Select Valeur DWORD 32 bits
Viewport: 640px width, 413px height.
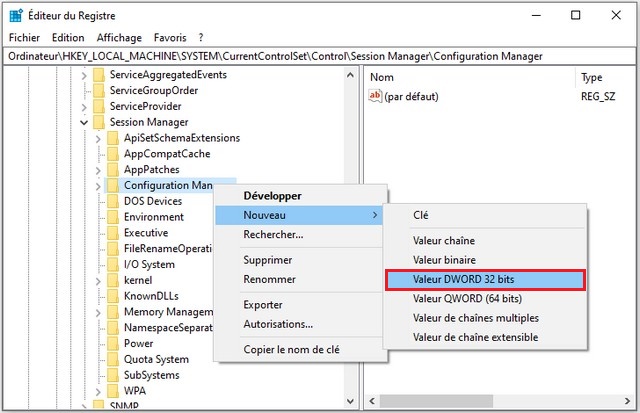click(485, 280)
